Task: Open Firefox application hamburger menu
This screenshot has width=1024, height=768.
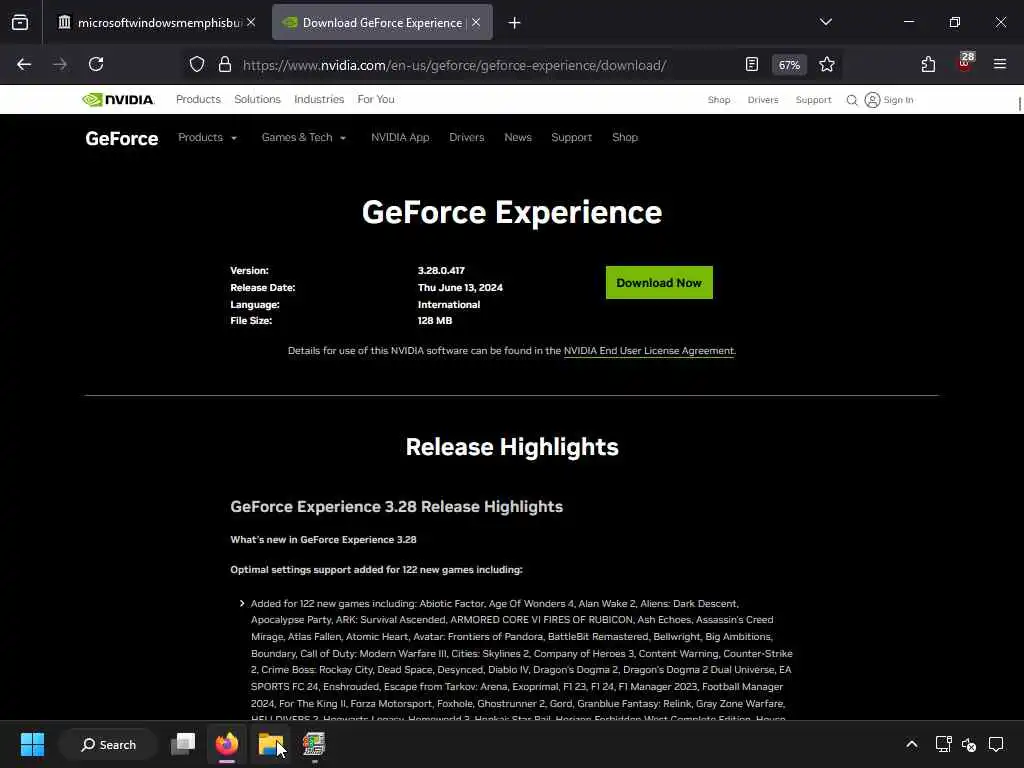Action: click(x=1000, y=64)
